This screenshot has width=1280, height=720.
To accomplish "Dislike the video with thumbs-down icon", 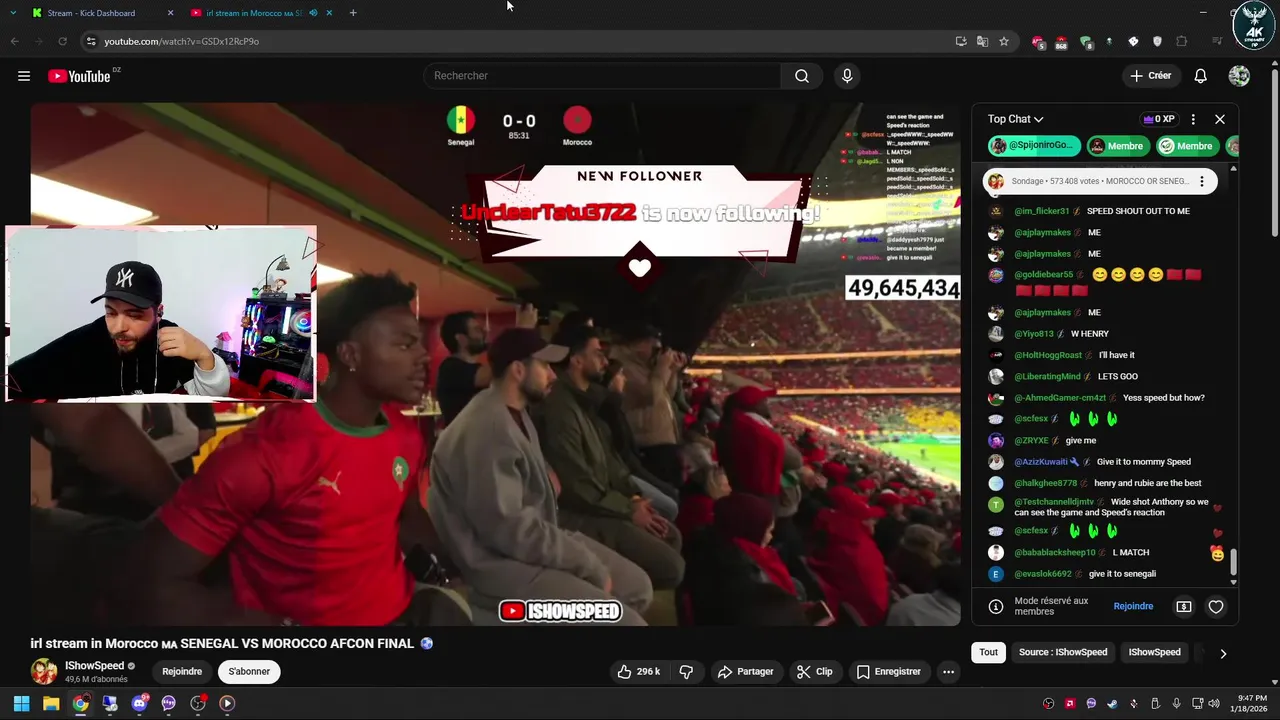I will point(686,672).
